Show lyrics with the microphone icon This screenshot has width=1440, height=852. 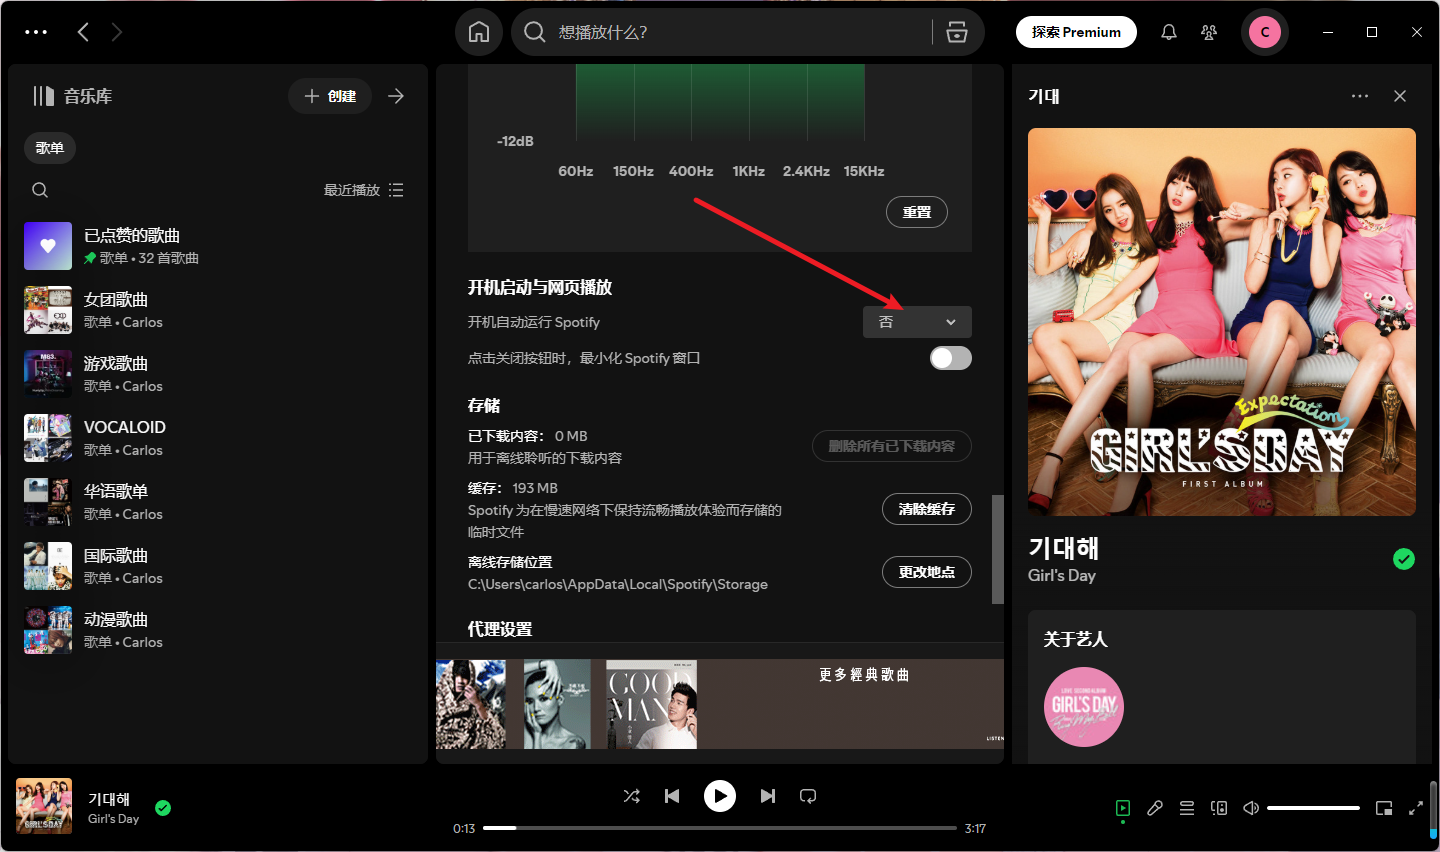coord(1155,808)
